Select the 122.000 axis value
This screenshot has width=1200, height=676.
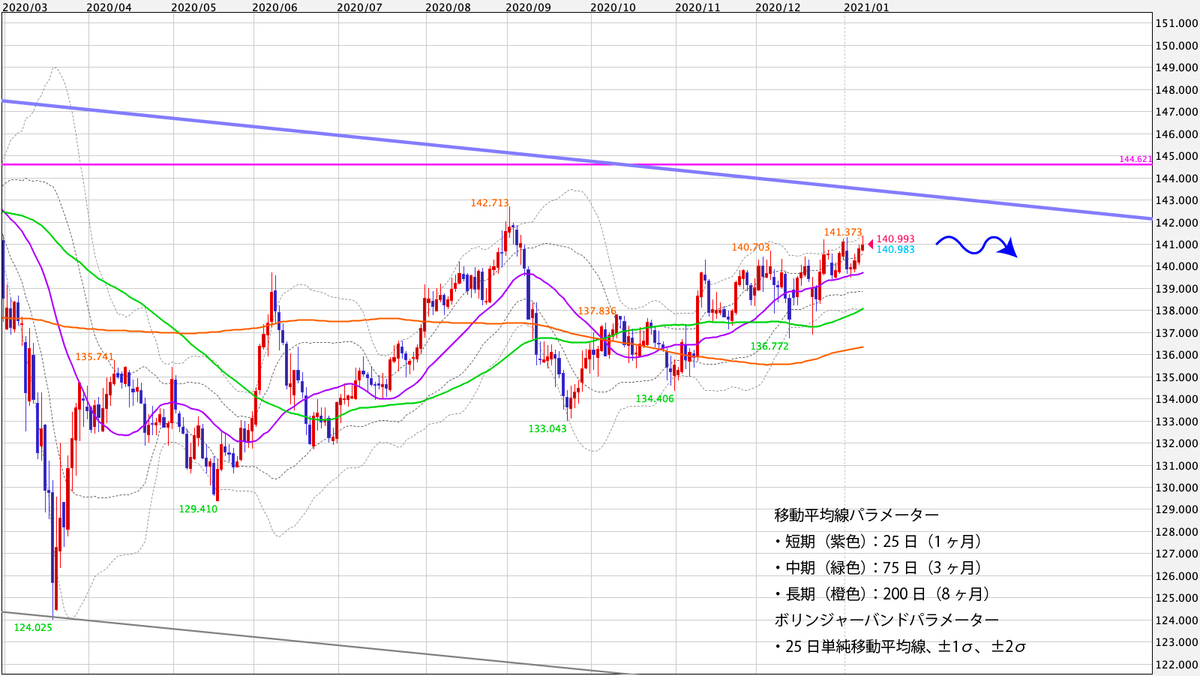[1175, 665]
